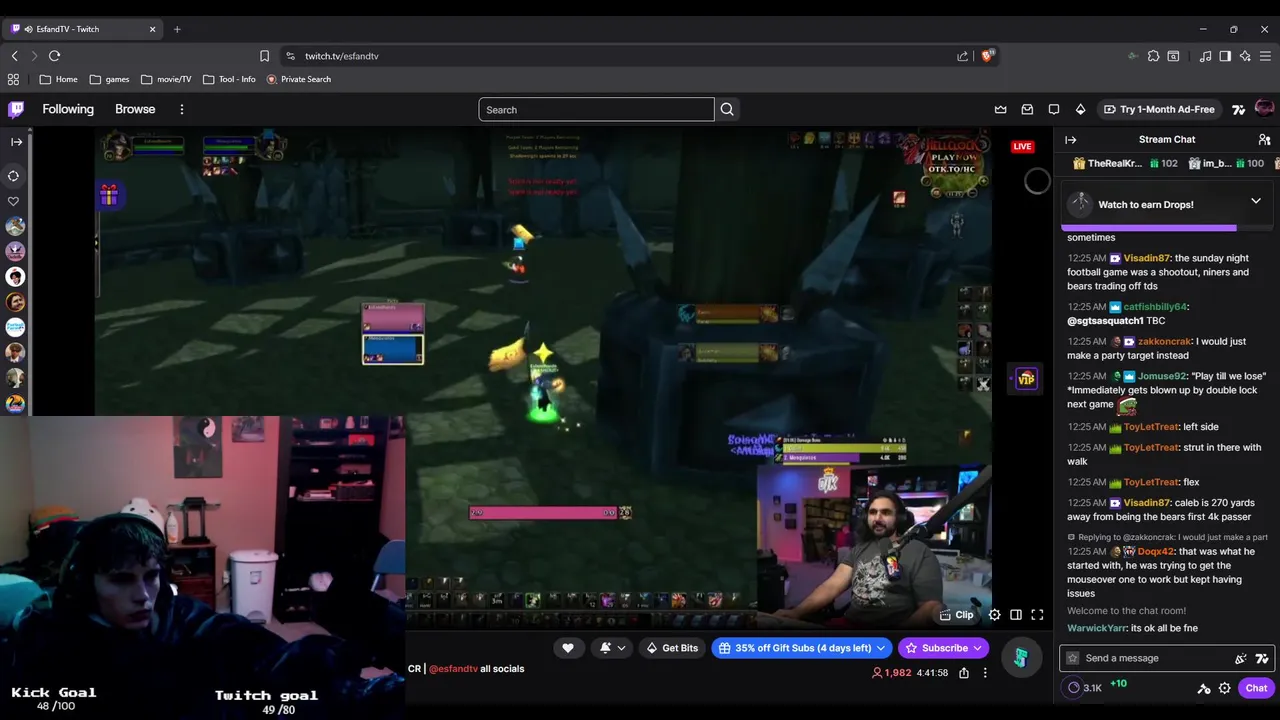Share the stream with the share icon

[x=964, y=673]
